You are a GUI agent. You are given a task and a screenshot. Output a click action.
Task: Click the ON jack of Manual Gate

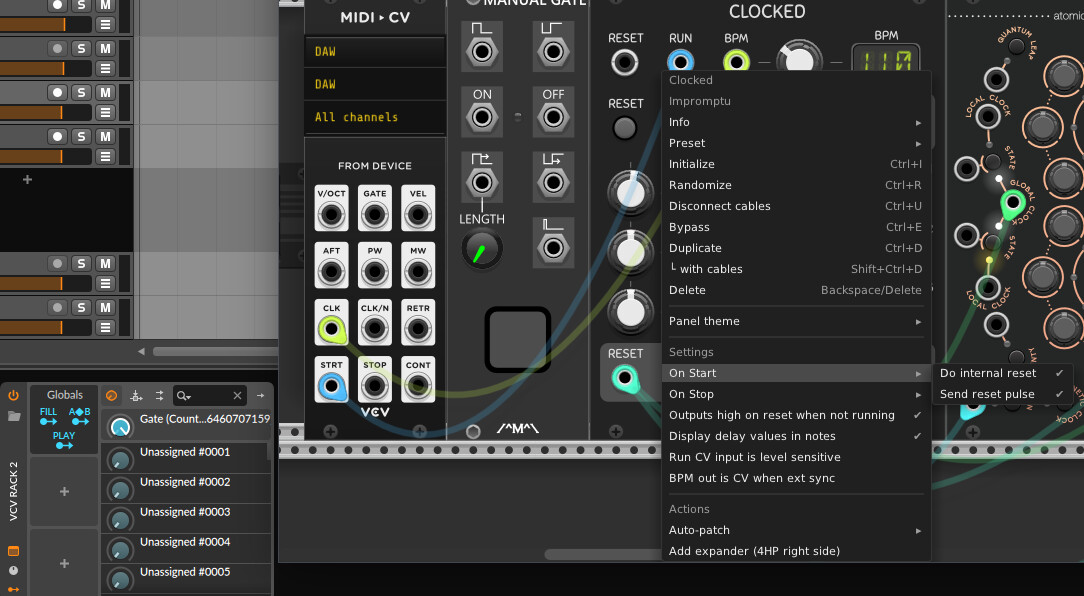point(483,118)
